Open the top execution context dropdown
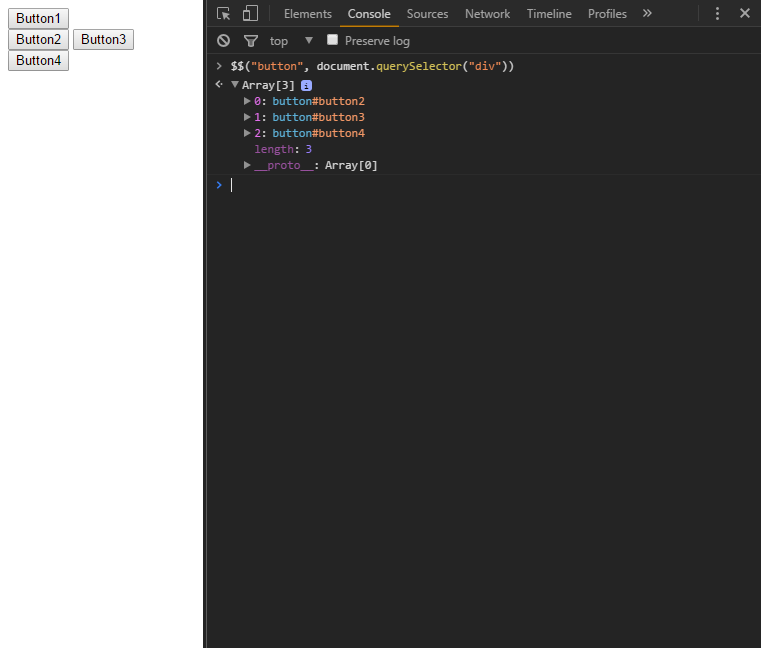The height and width of the screenshot is (648, 761). [x=291, y=41]
